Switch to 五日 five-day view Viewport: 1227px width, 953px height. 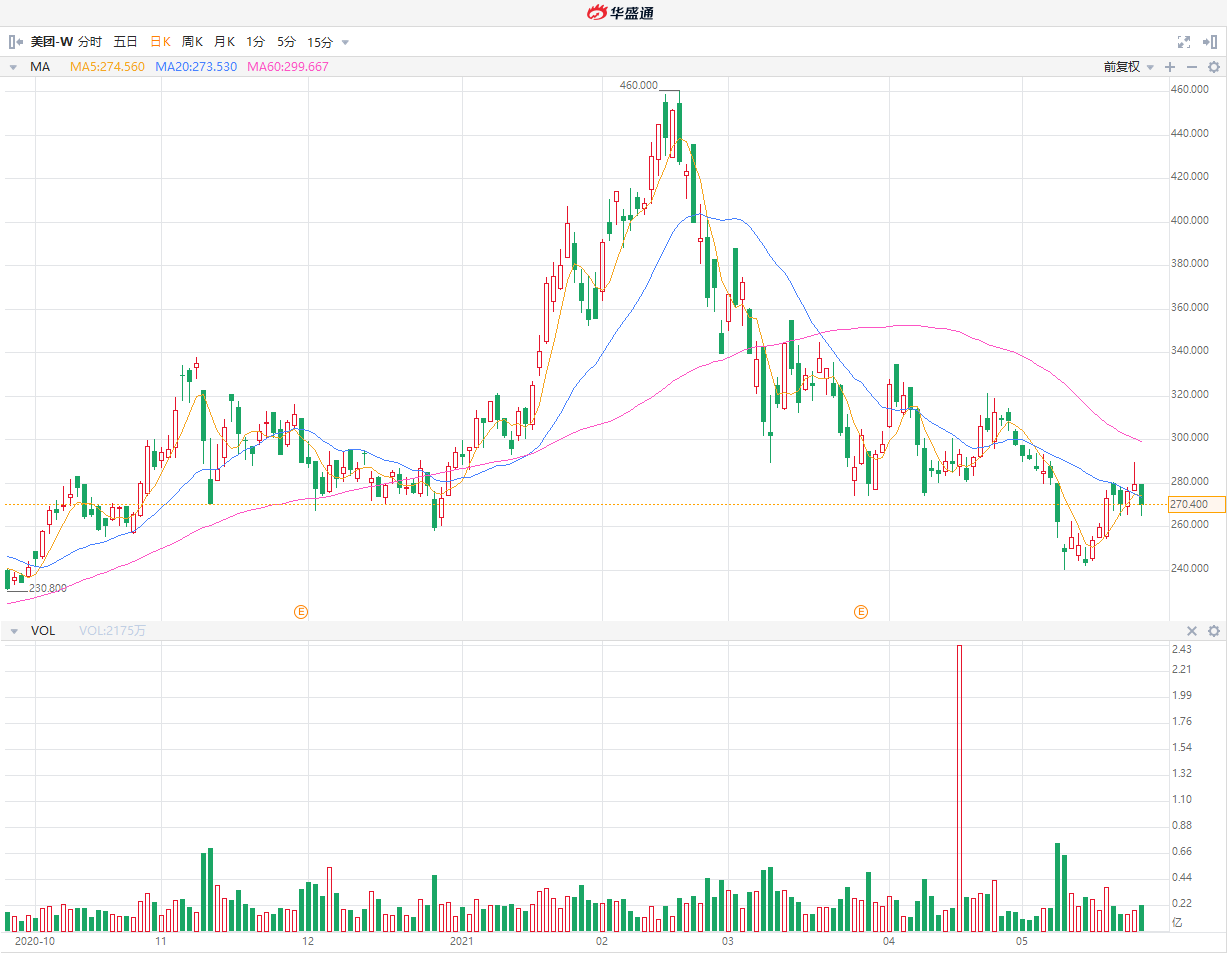pyautogui.click(x=125, y=42)
